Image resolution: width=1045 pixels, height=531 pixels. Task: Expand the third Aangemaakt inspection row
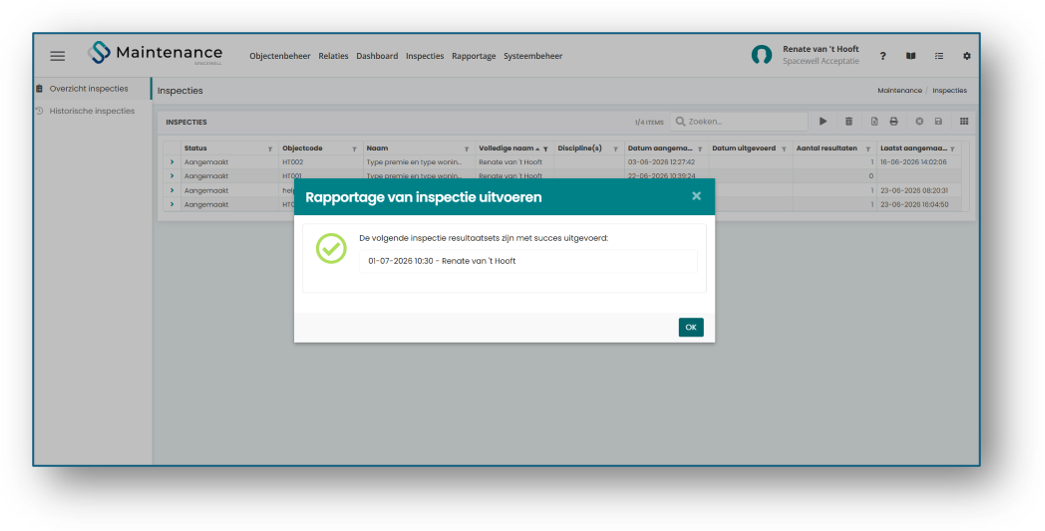pos(172,191)
